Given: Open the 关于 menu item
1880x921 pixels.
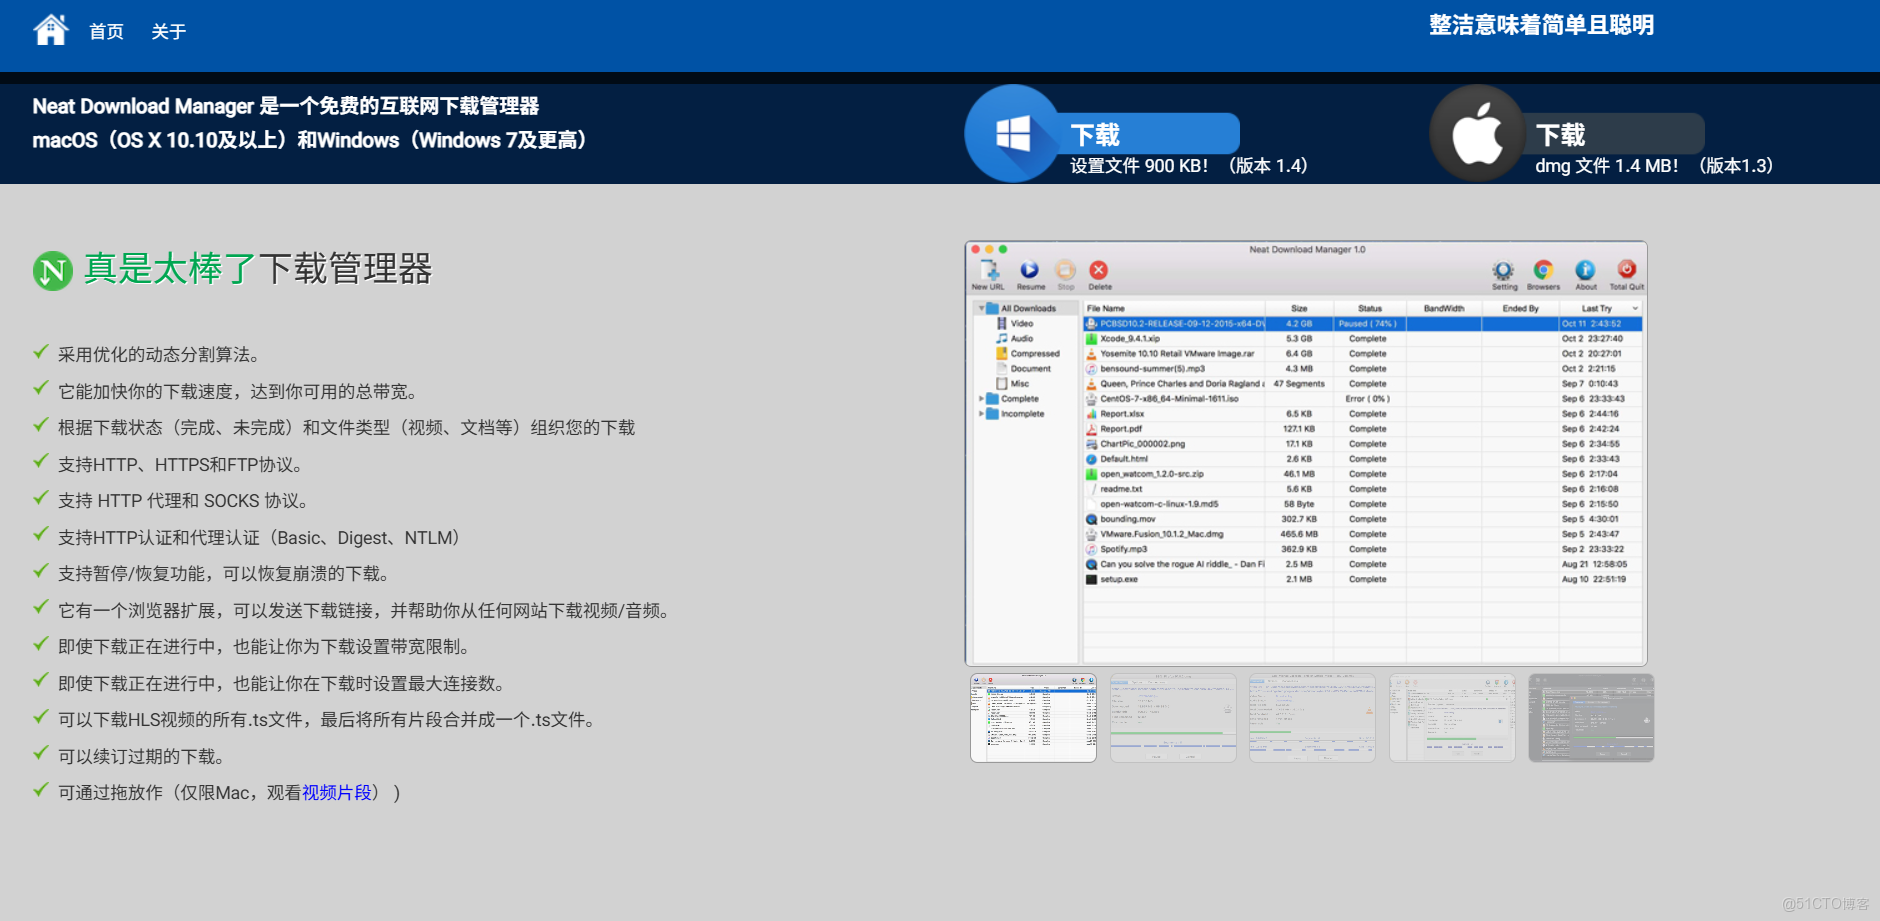Looking at the screenshot, I should 168,32.
